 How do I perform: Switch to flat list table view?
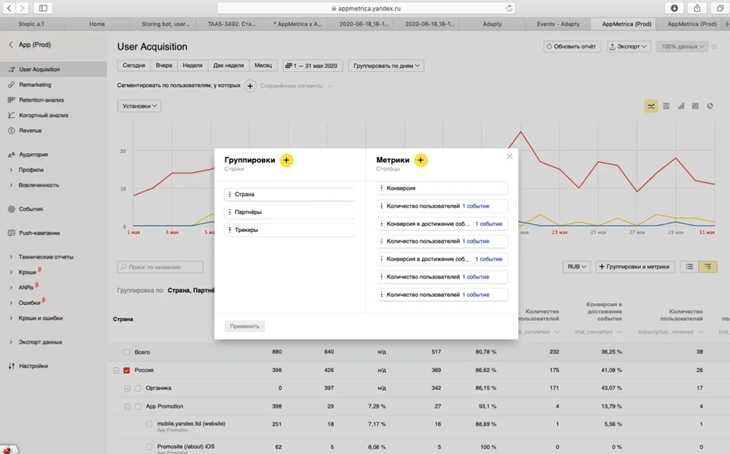click(x=689, y=267)
